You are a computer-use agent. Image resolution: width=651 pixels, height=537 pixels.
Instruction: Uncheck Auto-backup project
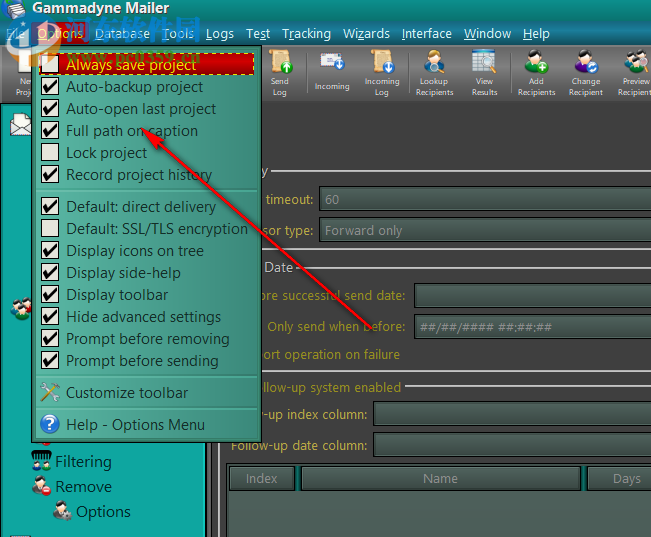[50, 86]
